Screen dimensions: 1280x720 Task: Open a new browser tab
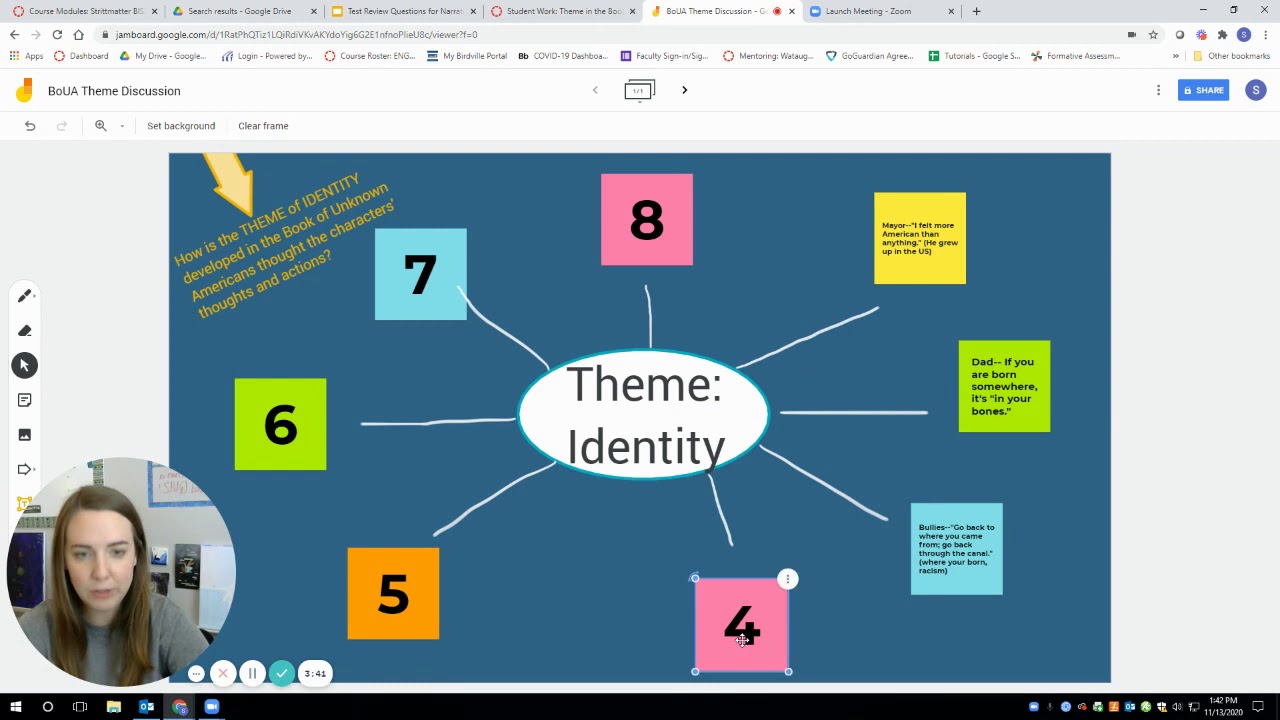point(976,11)
